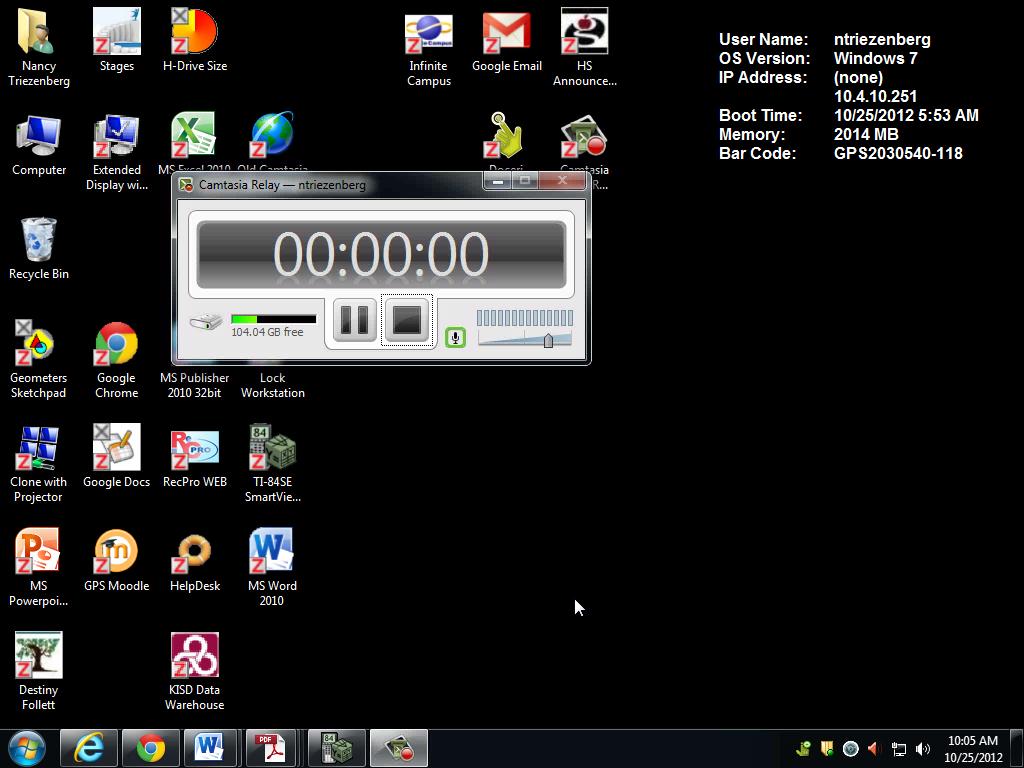
Task: Click the Camtasia Relay title bar icon
Action: point(186,185)
